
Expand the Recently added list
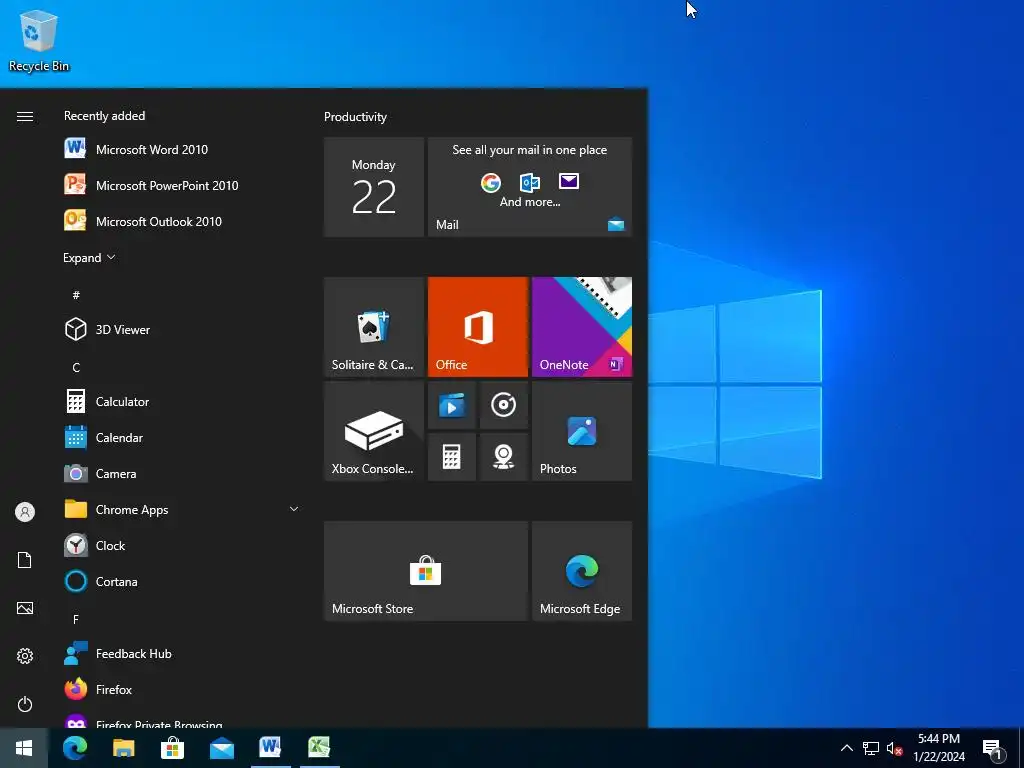click(x=89, y=257)
